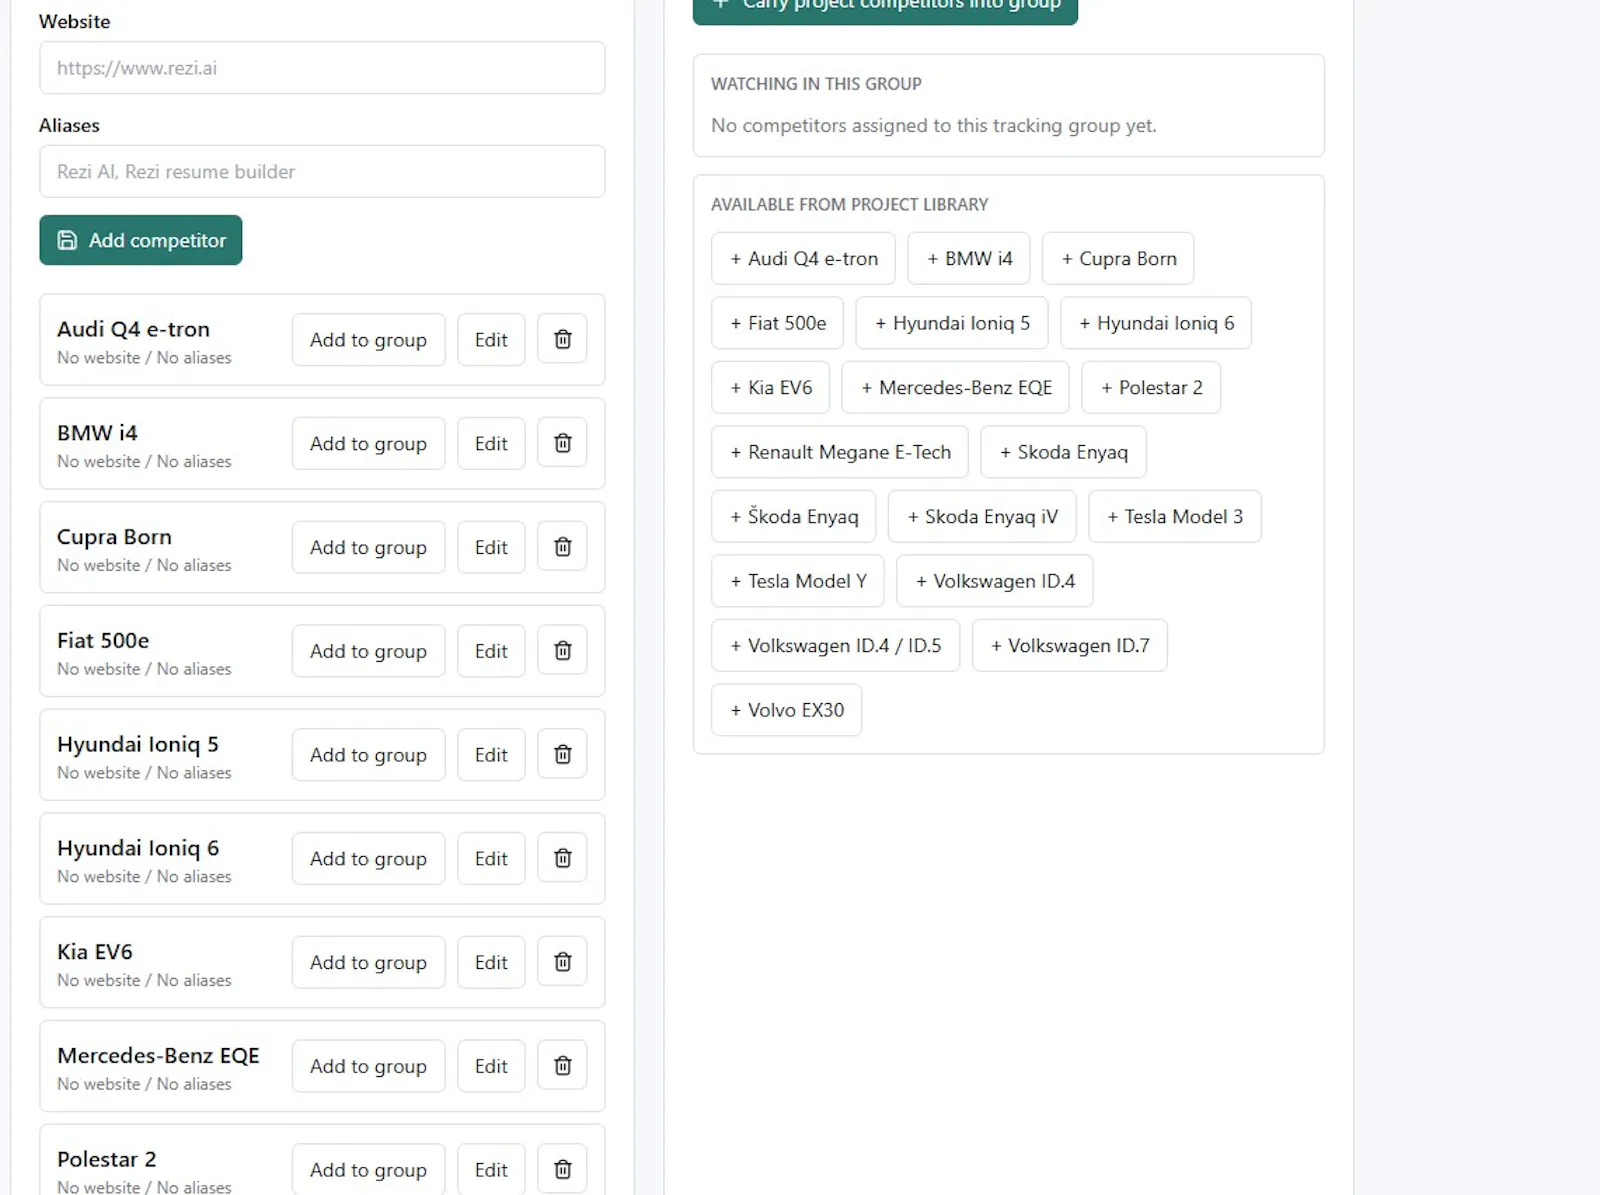The width and height of the screenshot is (1600, 1195).
Task: Choose + Renault Megane E-Tech chip
Action: [x=839, y=452]
